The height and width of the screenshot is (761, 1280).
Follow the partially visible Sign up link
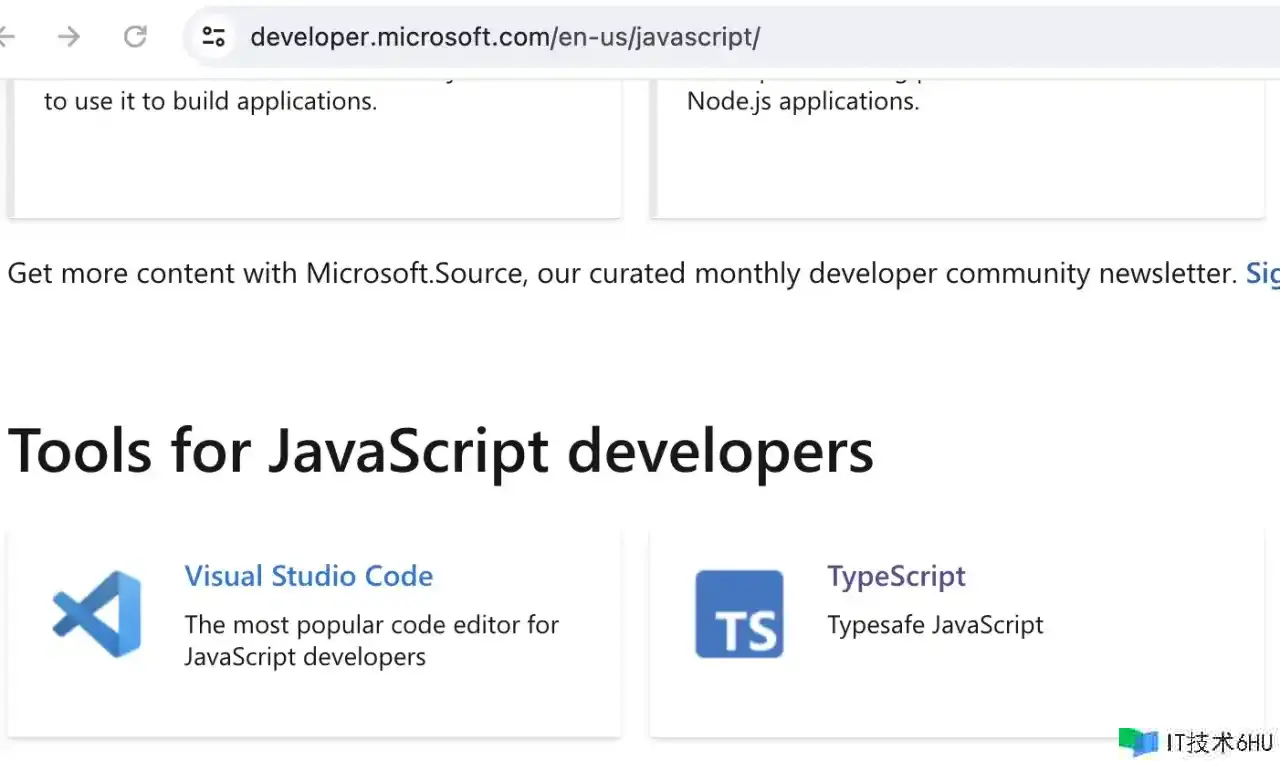click(x=1262, y=273)
